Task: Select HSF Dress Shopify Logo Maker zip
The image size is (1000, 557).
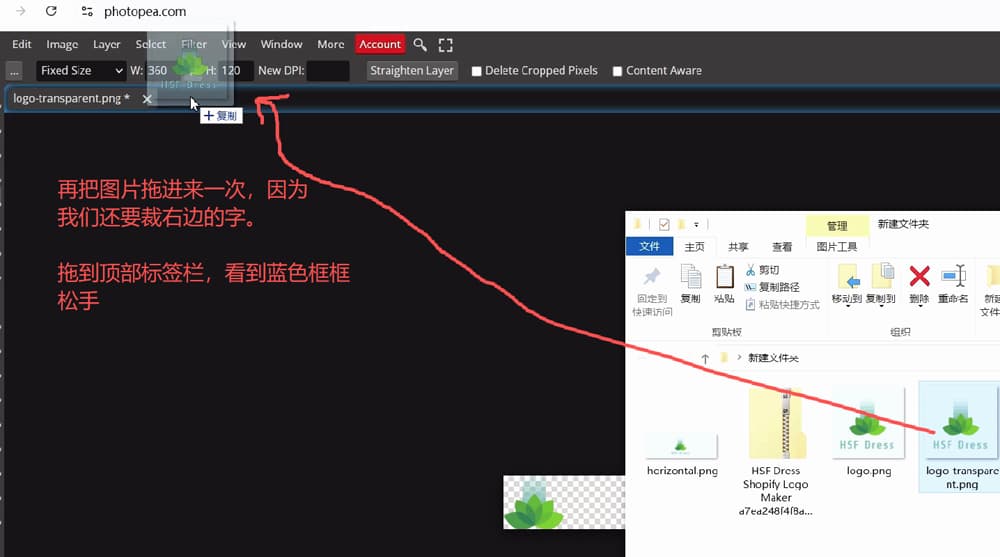Action: [x=776, y=452]
